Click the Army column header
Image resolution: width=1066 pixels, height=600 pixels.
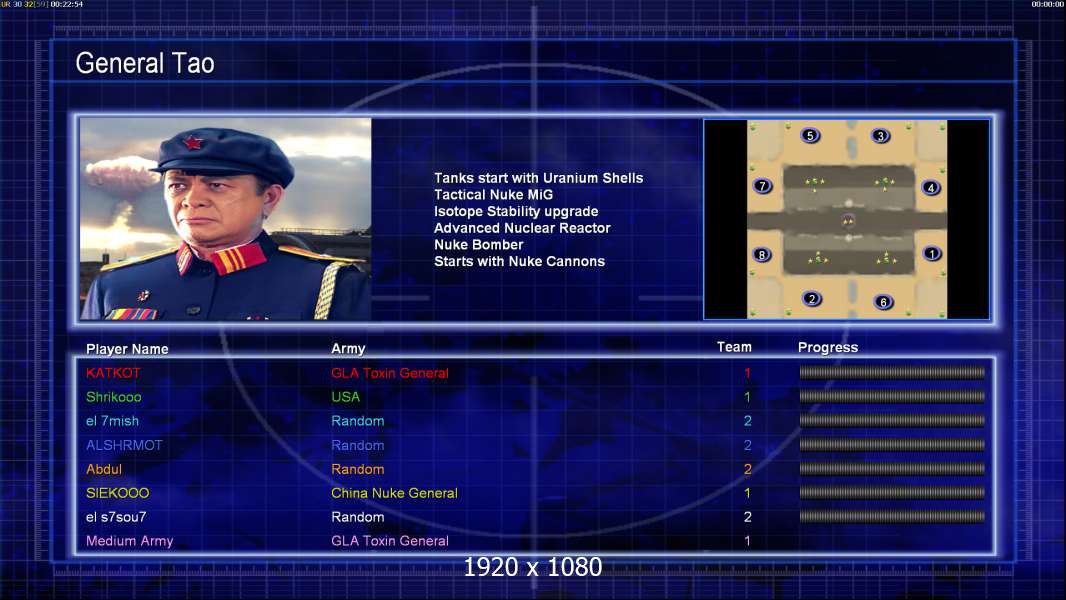[348, 349]
